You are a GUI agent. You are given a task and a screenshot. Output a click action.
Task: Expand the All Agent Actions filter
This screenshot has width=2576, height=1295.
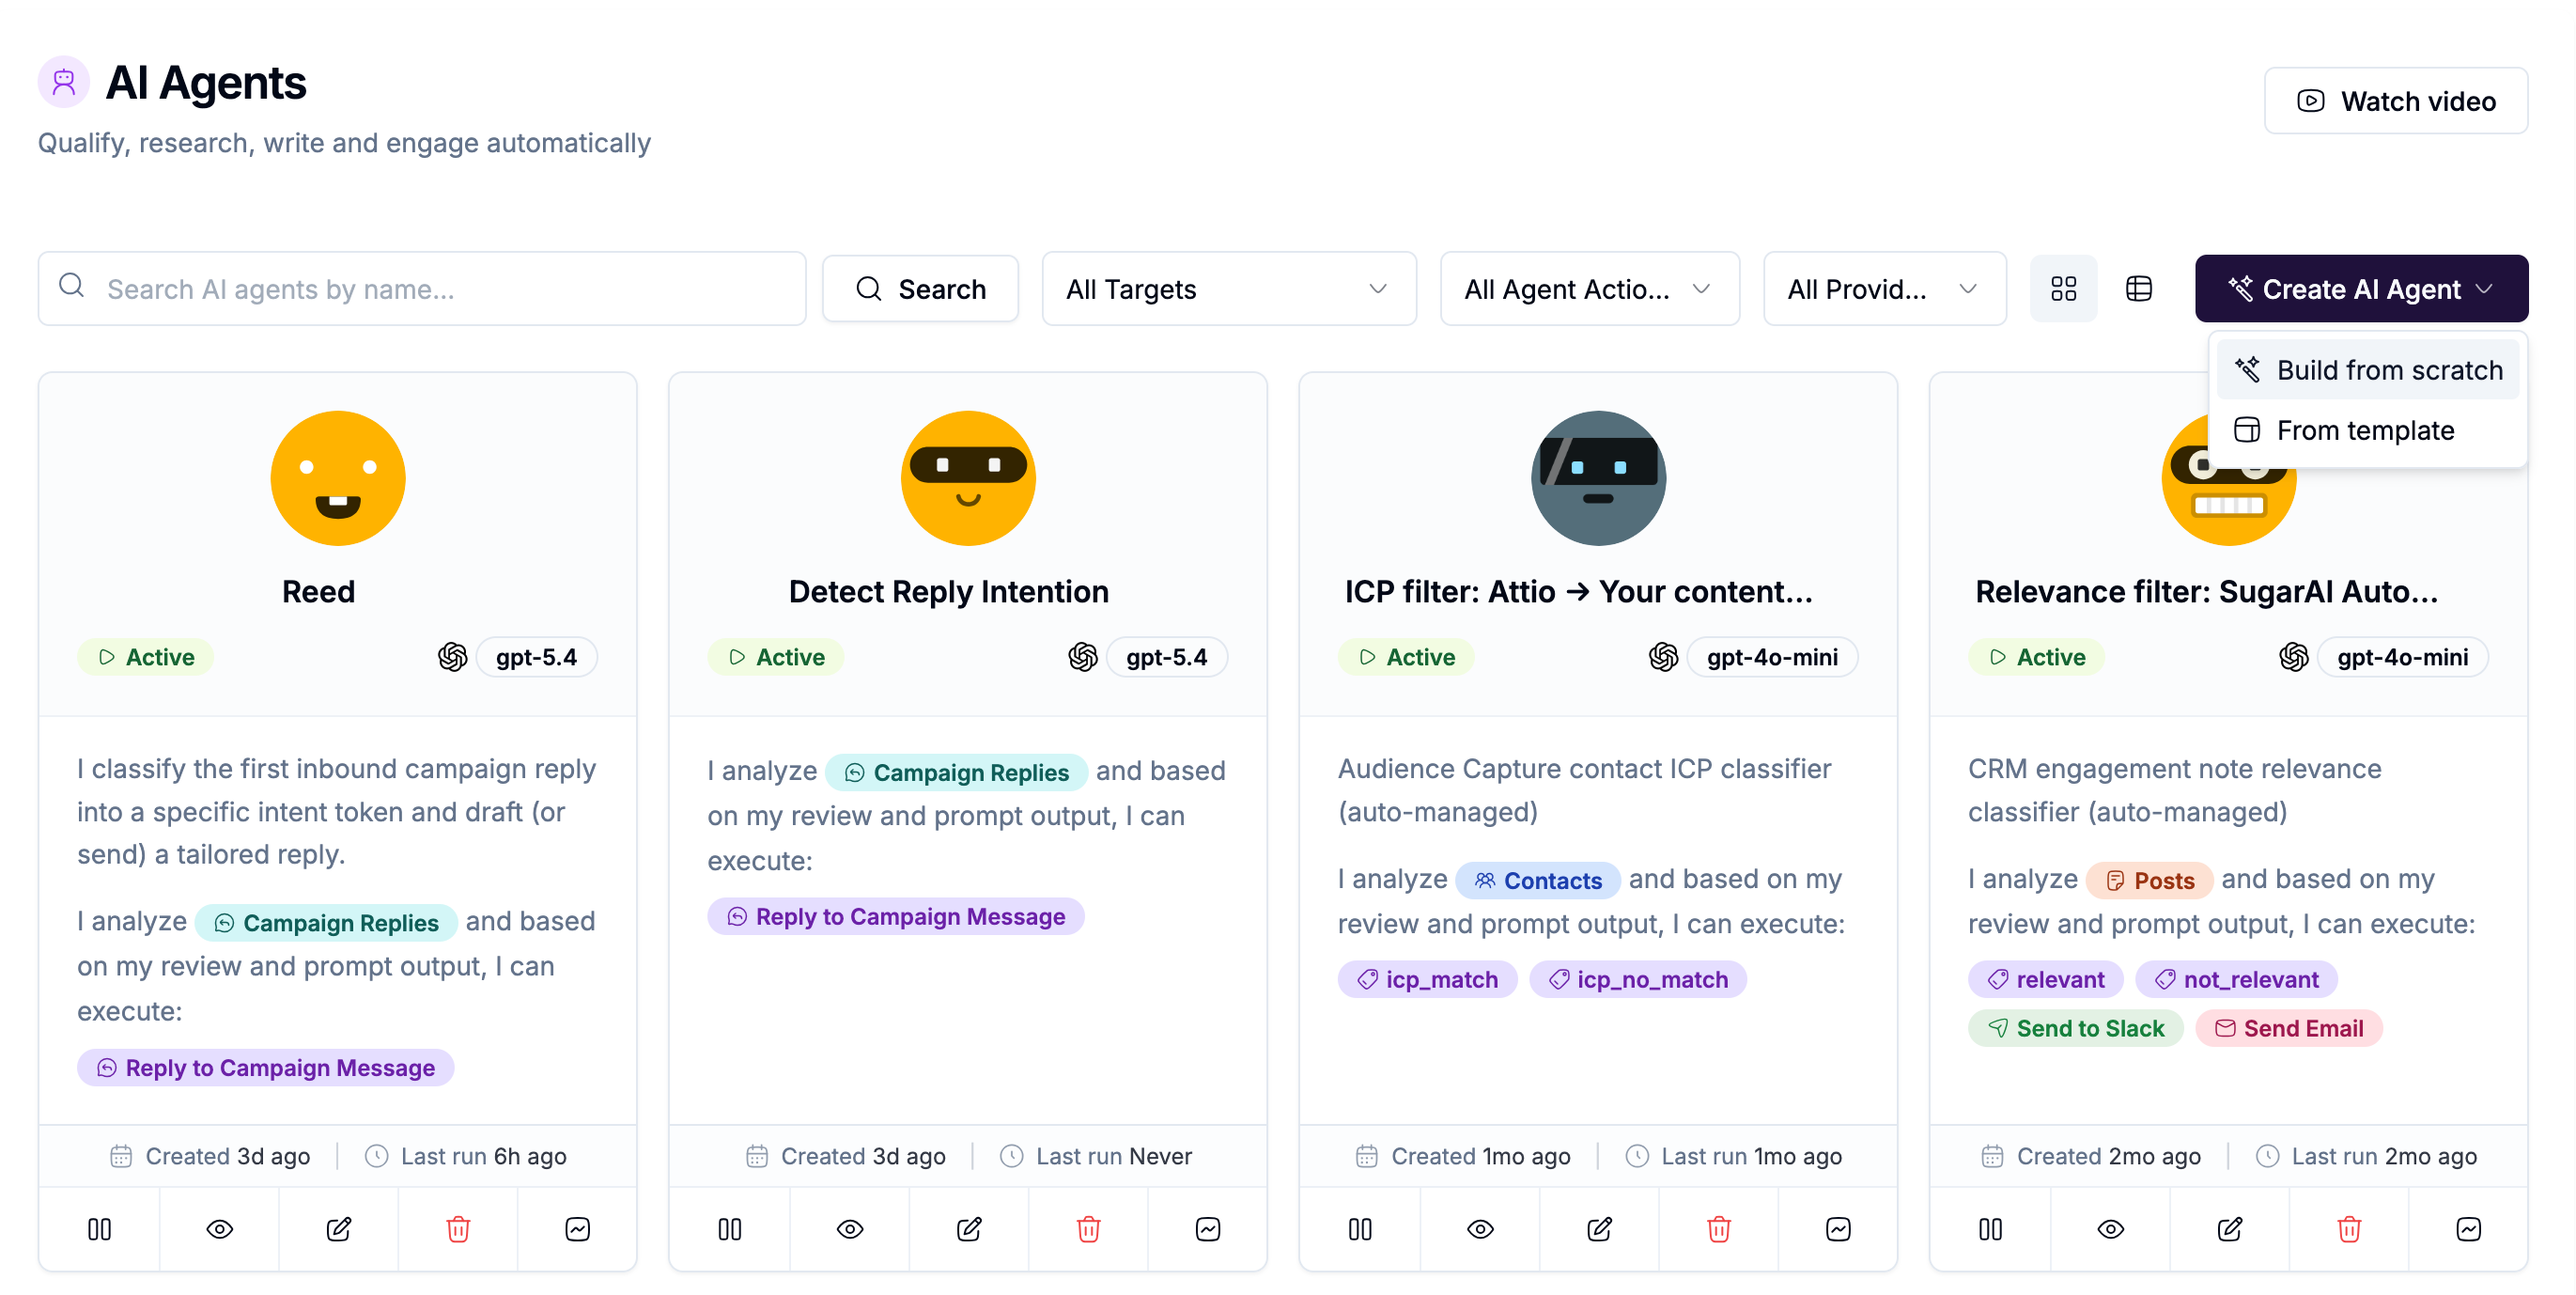point(1589,289)
